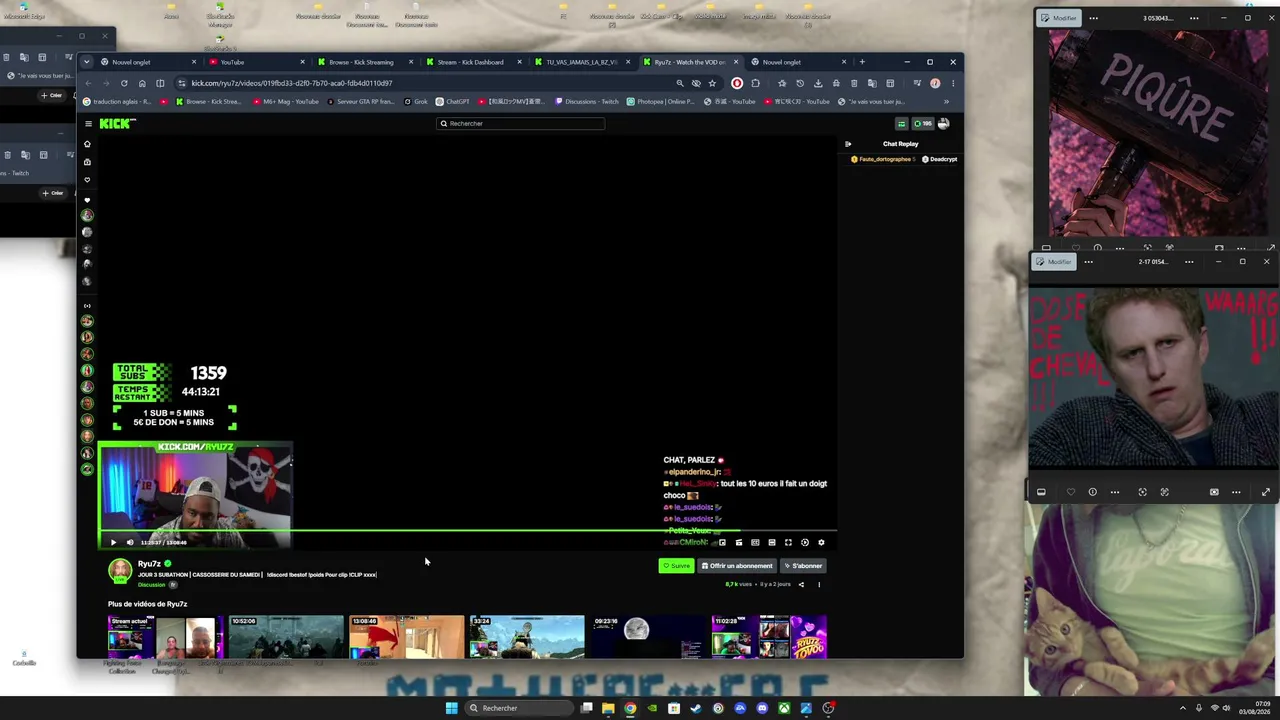This screenshot has height=720, width=1280.
Task: Open the video more options menu
Action: [x=819, y=584]
